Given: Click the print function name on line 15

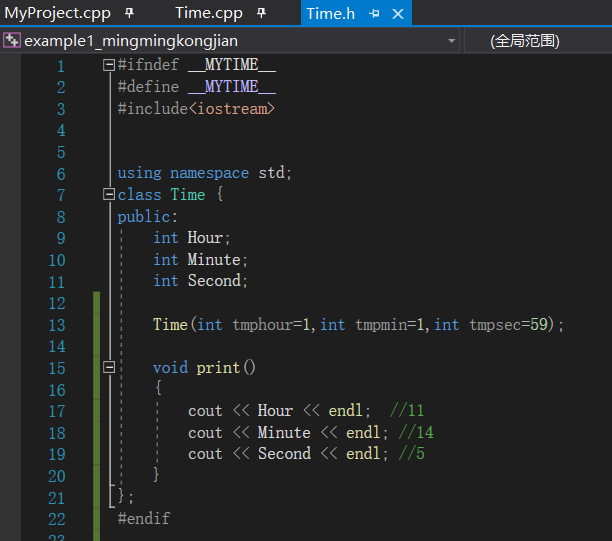Looking at the screenshot, I should [218, 368].
